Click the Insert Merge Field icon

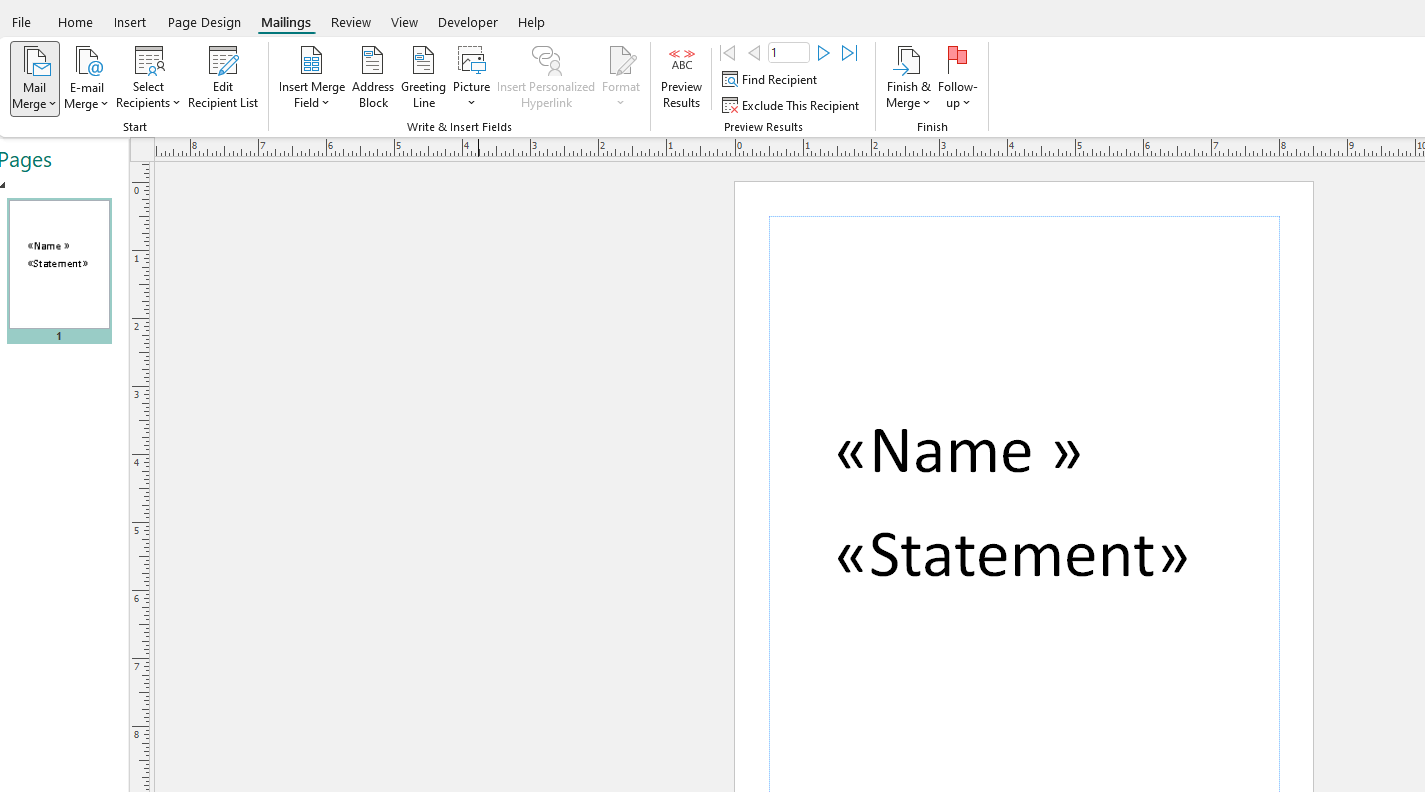pyautogui.click(x=312, y=61)
